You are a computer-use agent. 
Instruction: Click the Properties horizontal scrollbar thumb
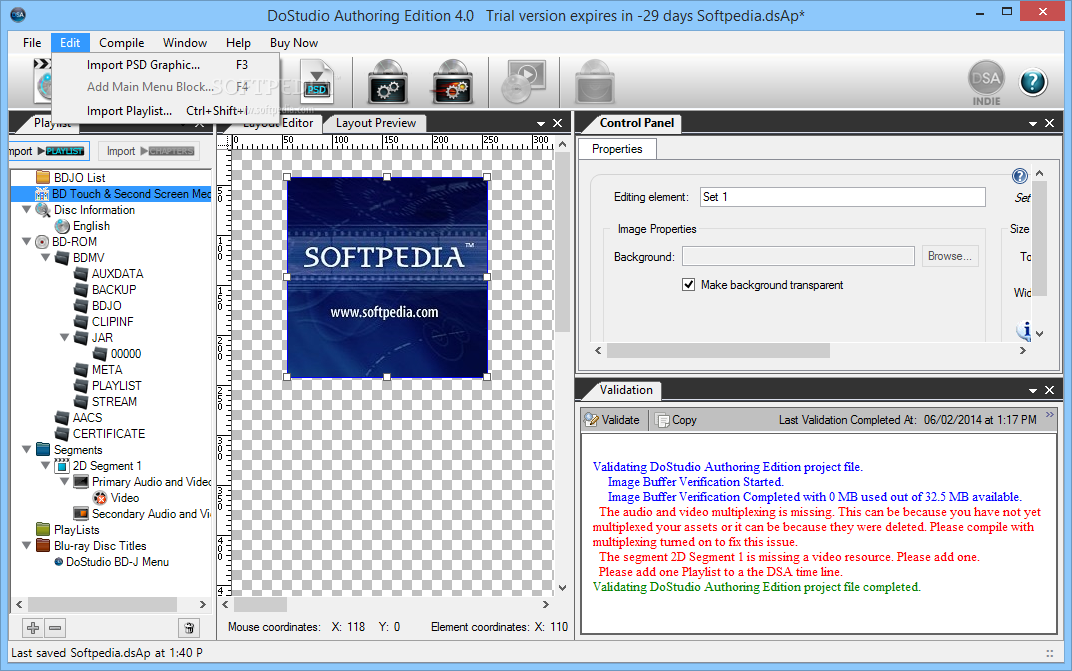(x=718, y=350)
